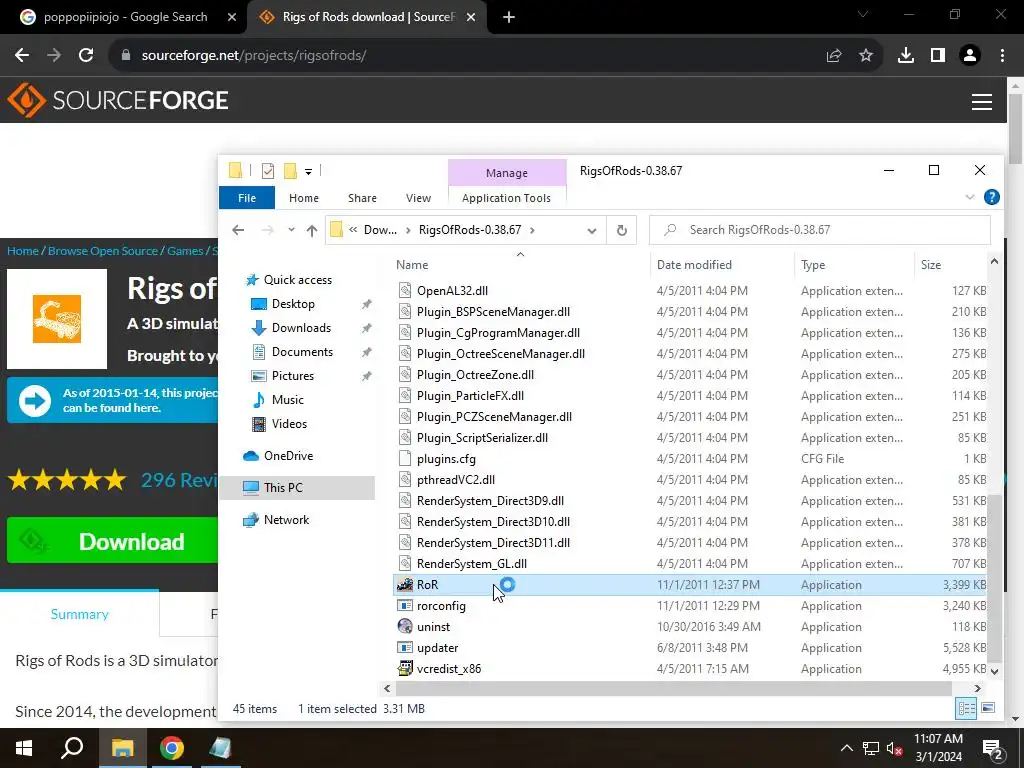Bookmark this page with star icon

pyautogui.click(x=866, y=56)
